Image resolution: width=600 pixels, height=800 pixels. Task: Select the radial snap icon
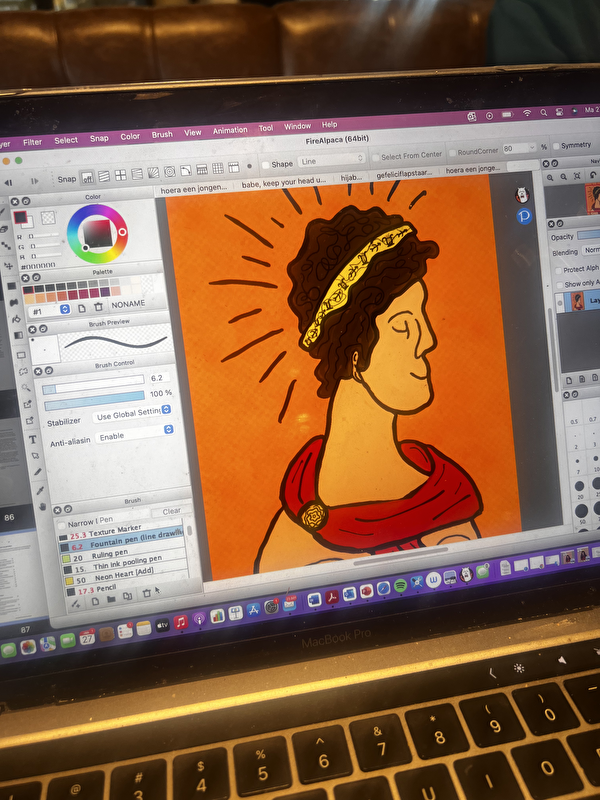click(153, 172)
